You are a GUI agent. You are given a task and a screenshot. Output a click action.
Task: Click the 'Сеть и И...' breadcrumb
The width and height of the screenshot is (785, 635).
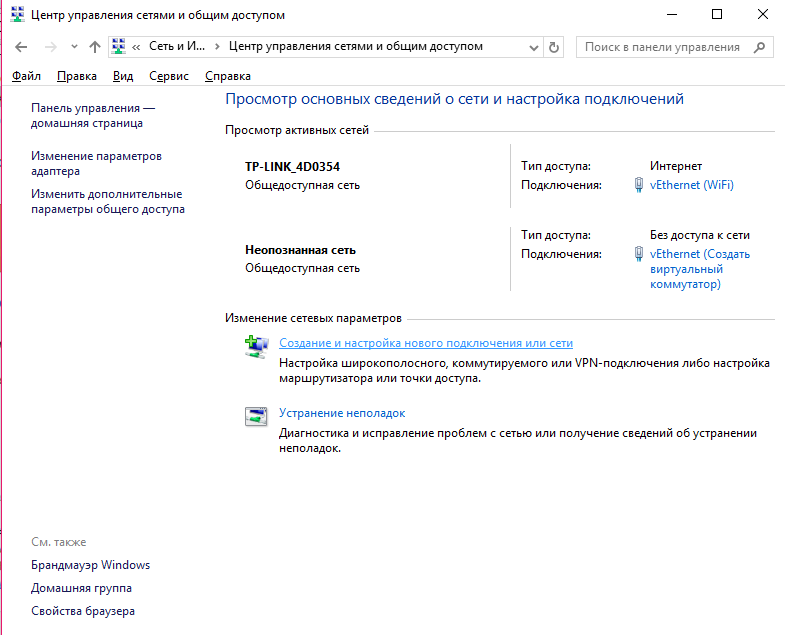[177, 47]
